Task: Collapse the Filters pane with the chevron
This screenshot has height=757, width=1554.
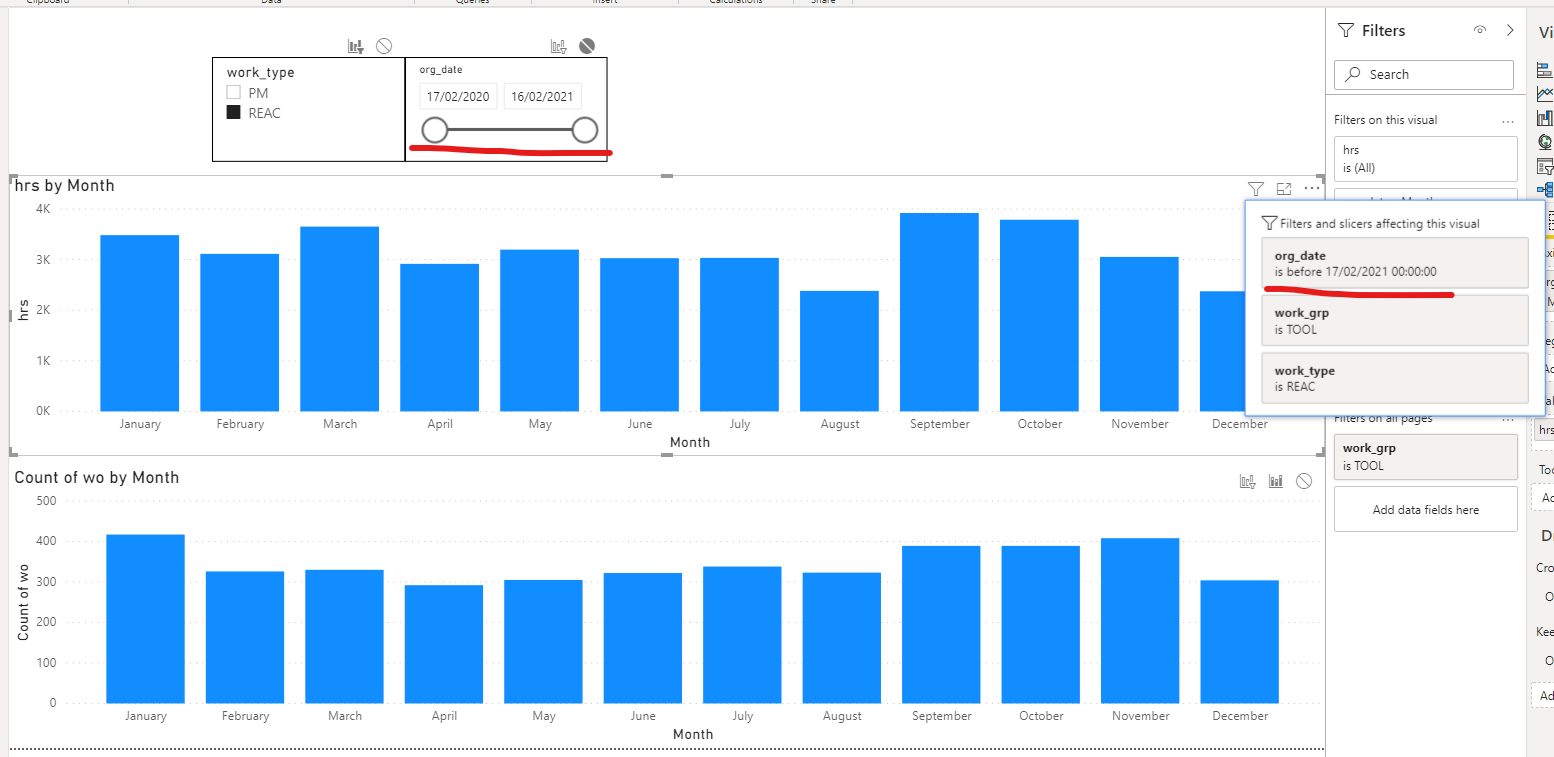Action: tap(1510, 30)
